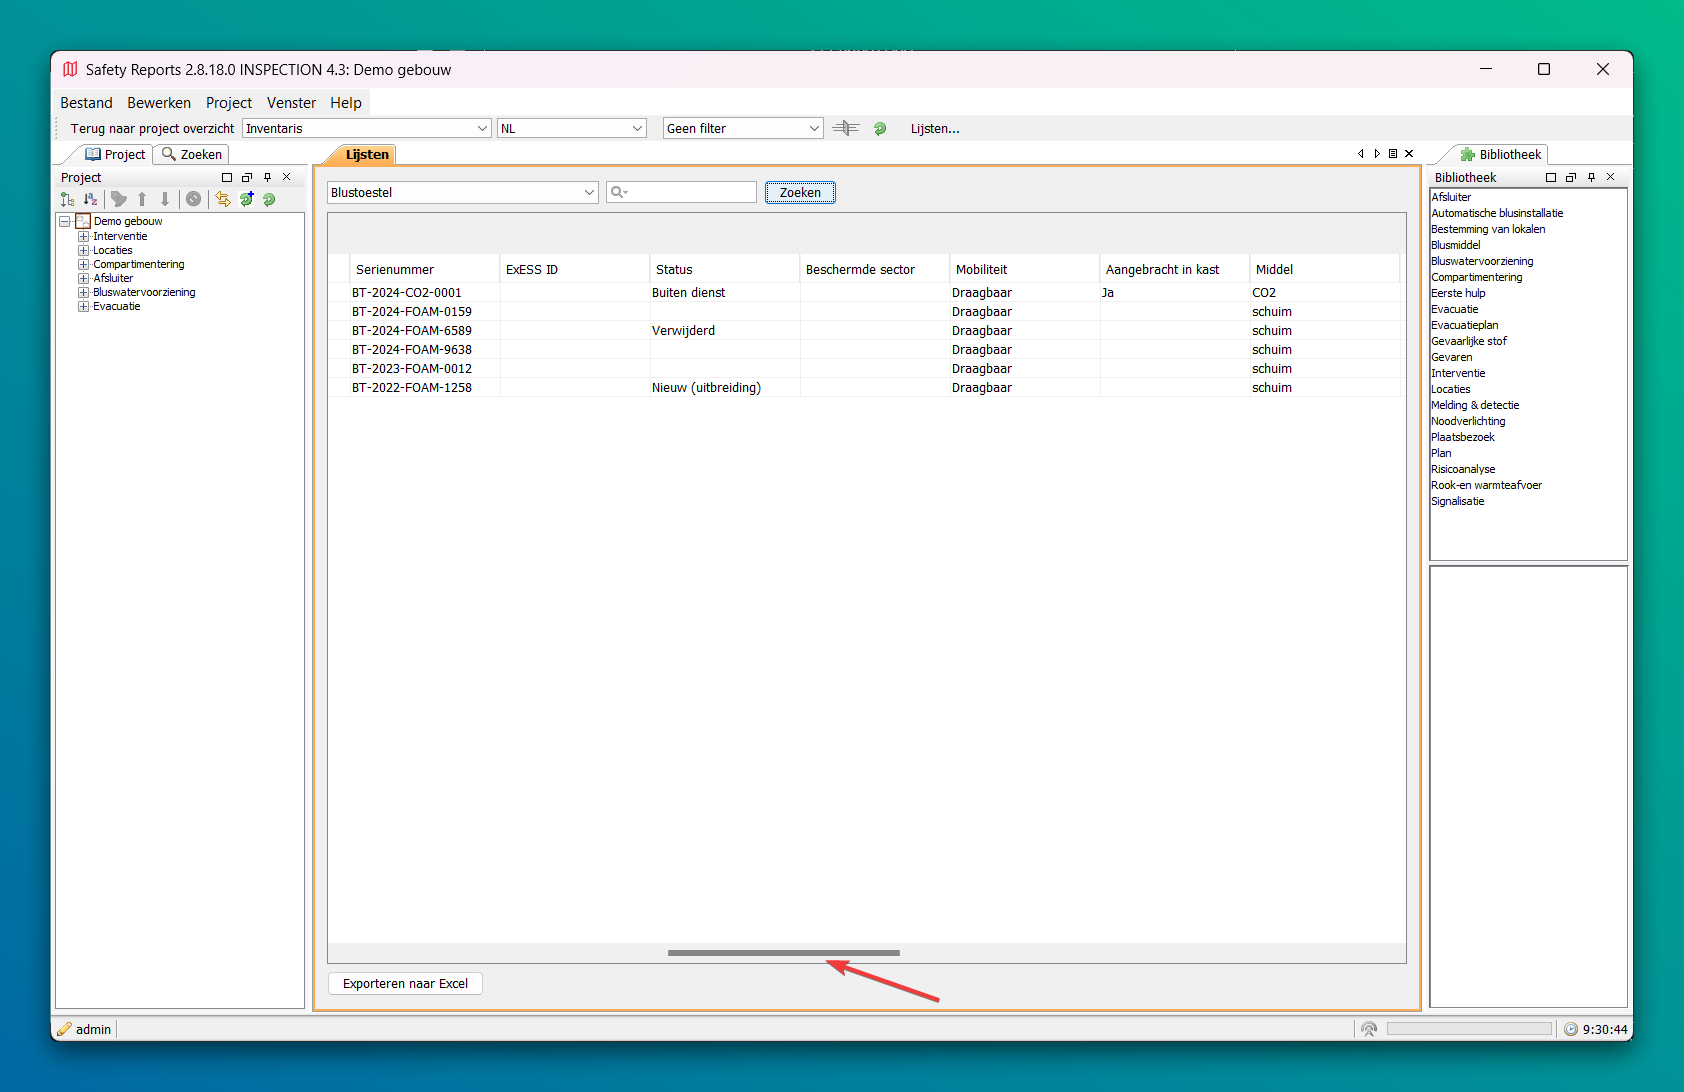Image resolution: width=1684 pixels, height=1092 pixels.
Task: Pin the Project panel
Action: tap(267, 177)
